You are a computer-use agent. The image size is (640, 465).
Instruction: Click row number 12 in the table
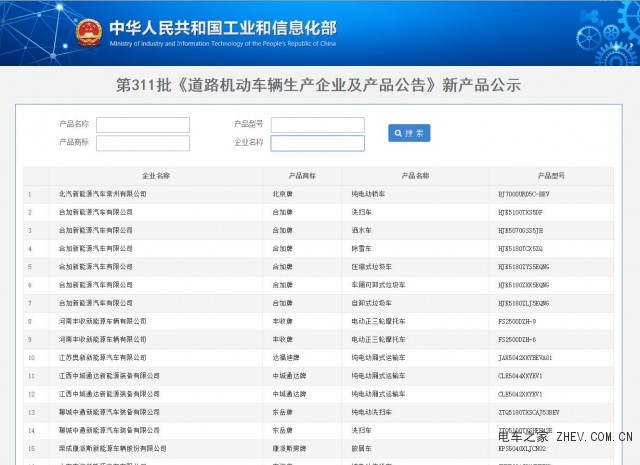tap(31, 394)
